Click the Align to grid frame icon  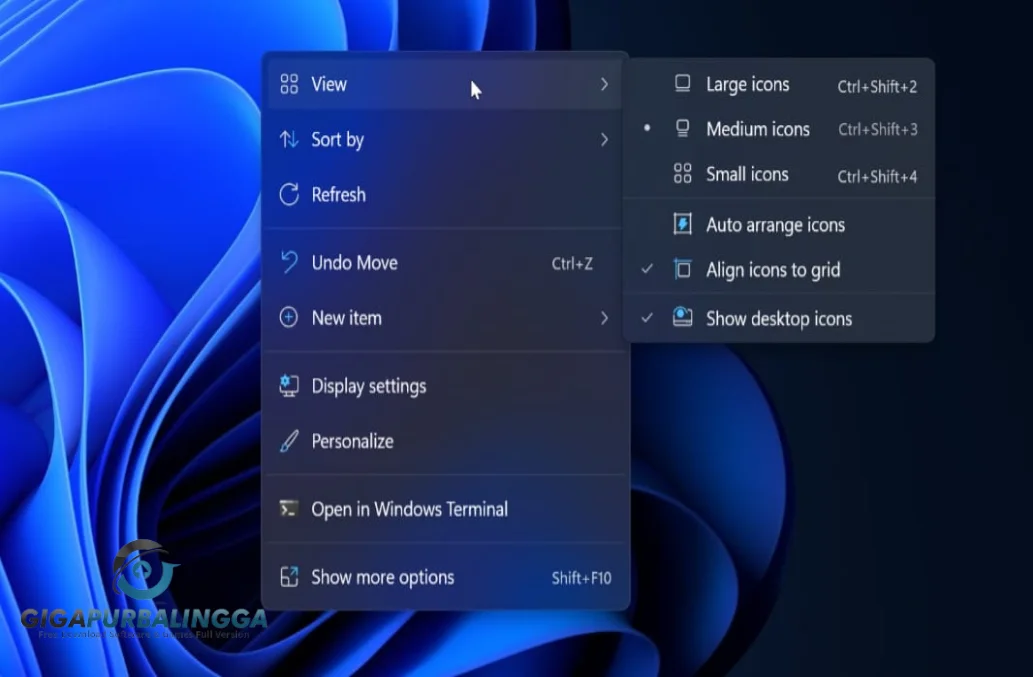[x=683, y=269]
